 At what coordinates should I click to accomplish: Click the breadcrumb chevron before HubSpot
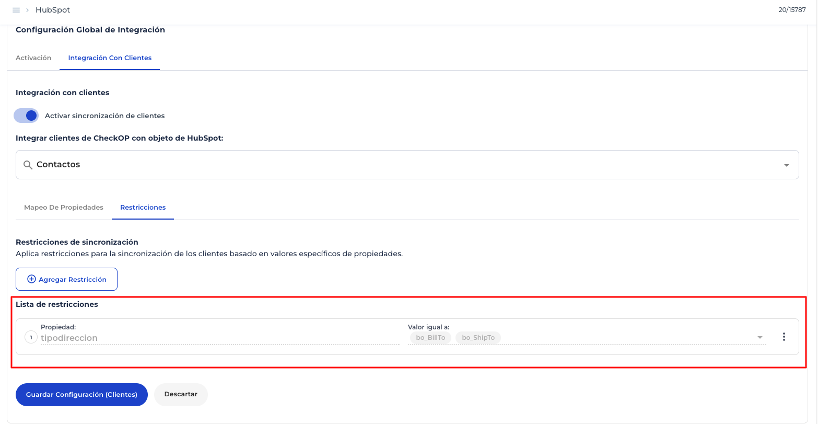coord(27,10)
